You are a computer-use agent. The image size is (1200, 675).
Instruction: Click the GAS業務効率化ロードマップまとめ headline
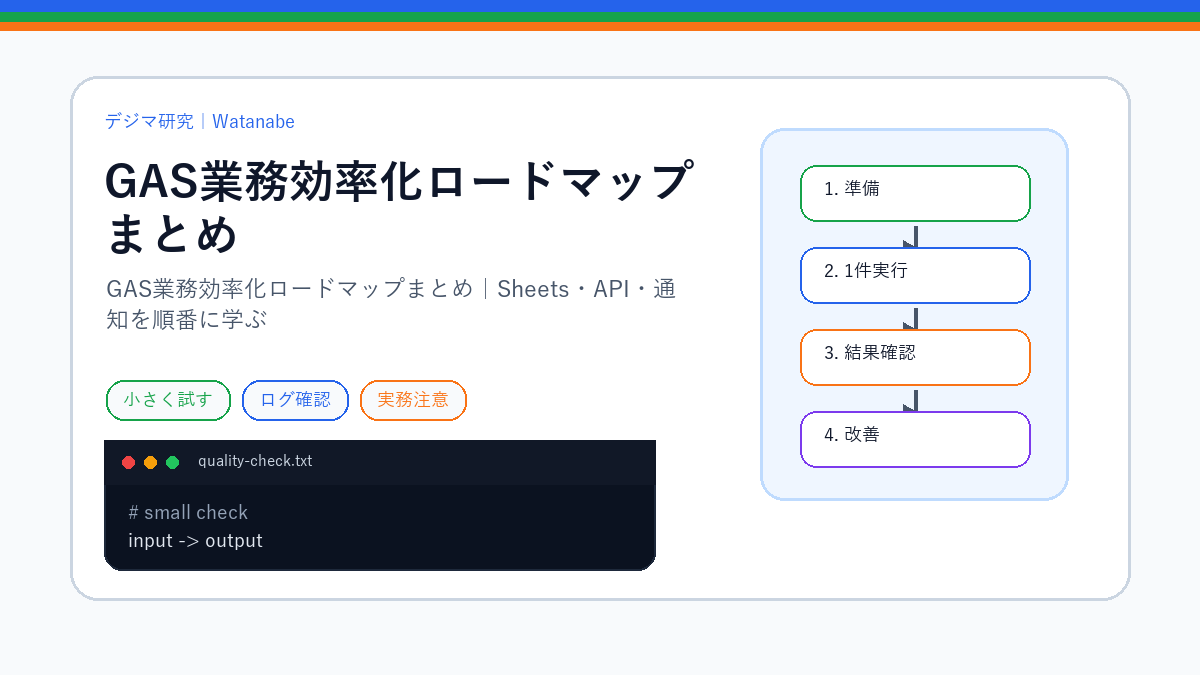click(x=398, y=208)
